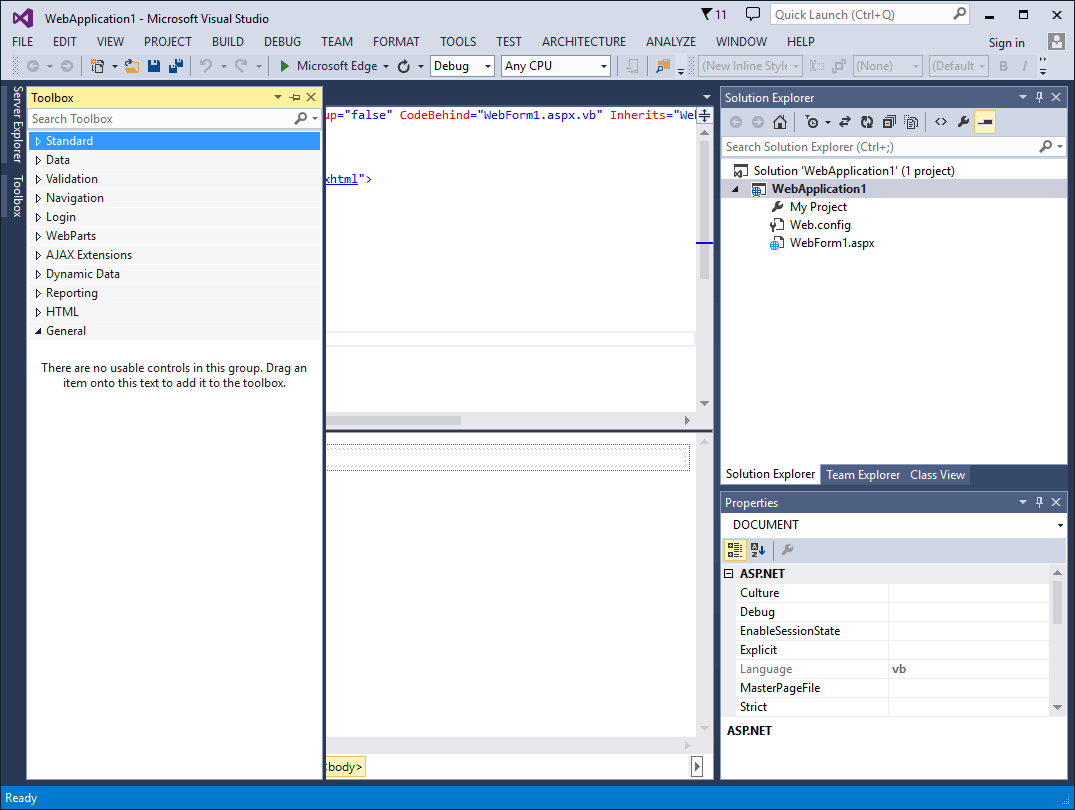Switch to the Team Explorer tab

coord(862,475)
